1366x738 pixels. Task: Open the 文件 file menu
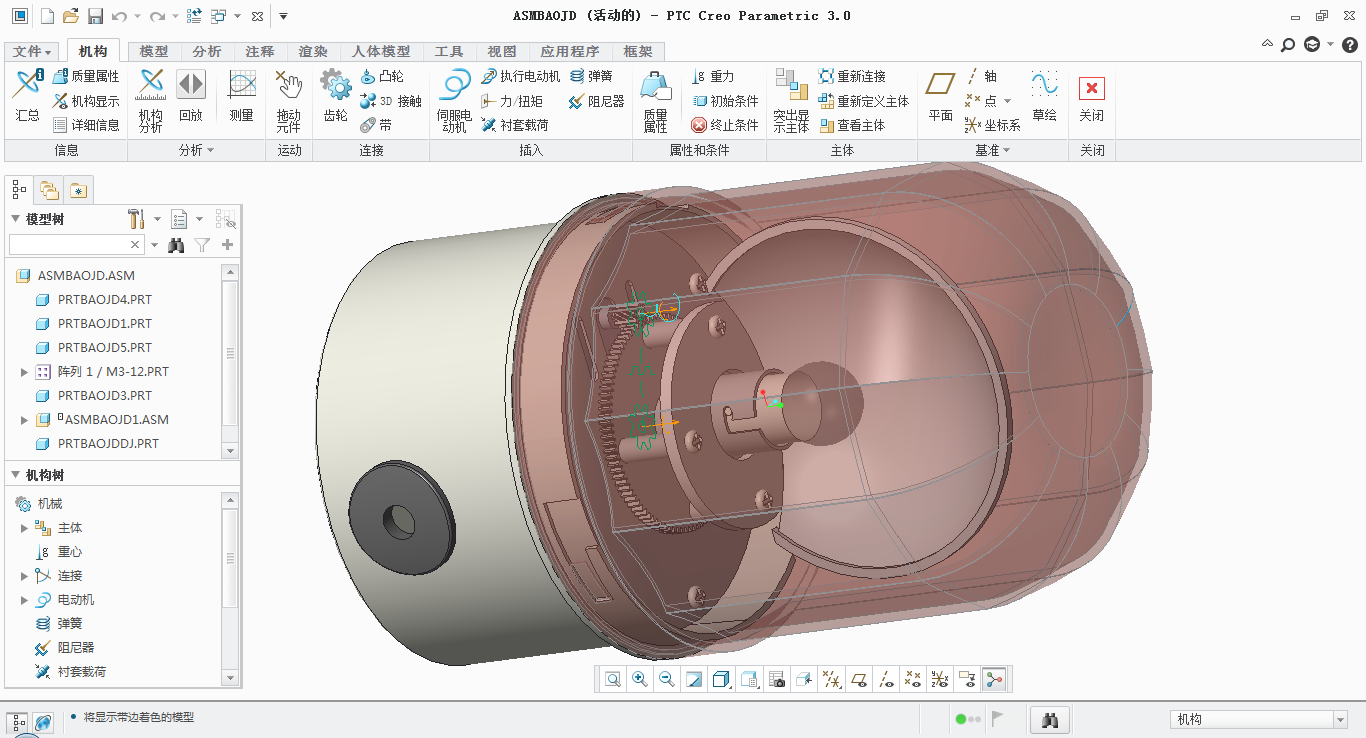tap(32, 52)
